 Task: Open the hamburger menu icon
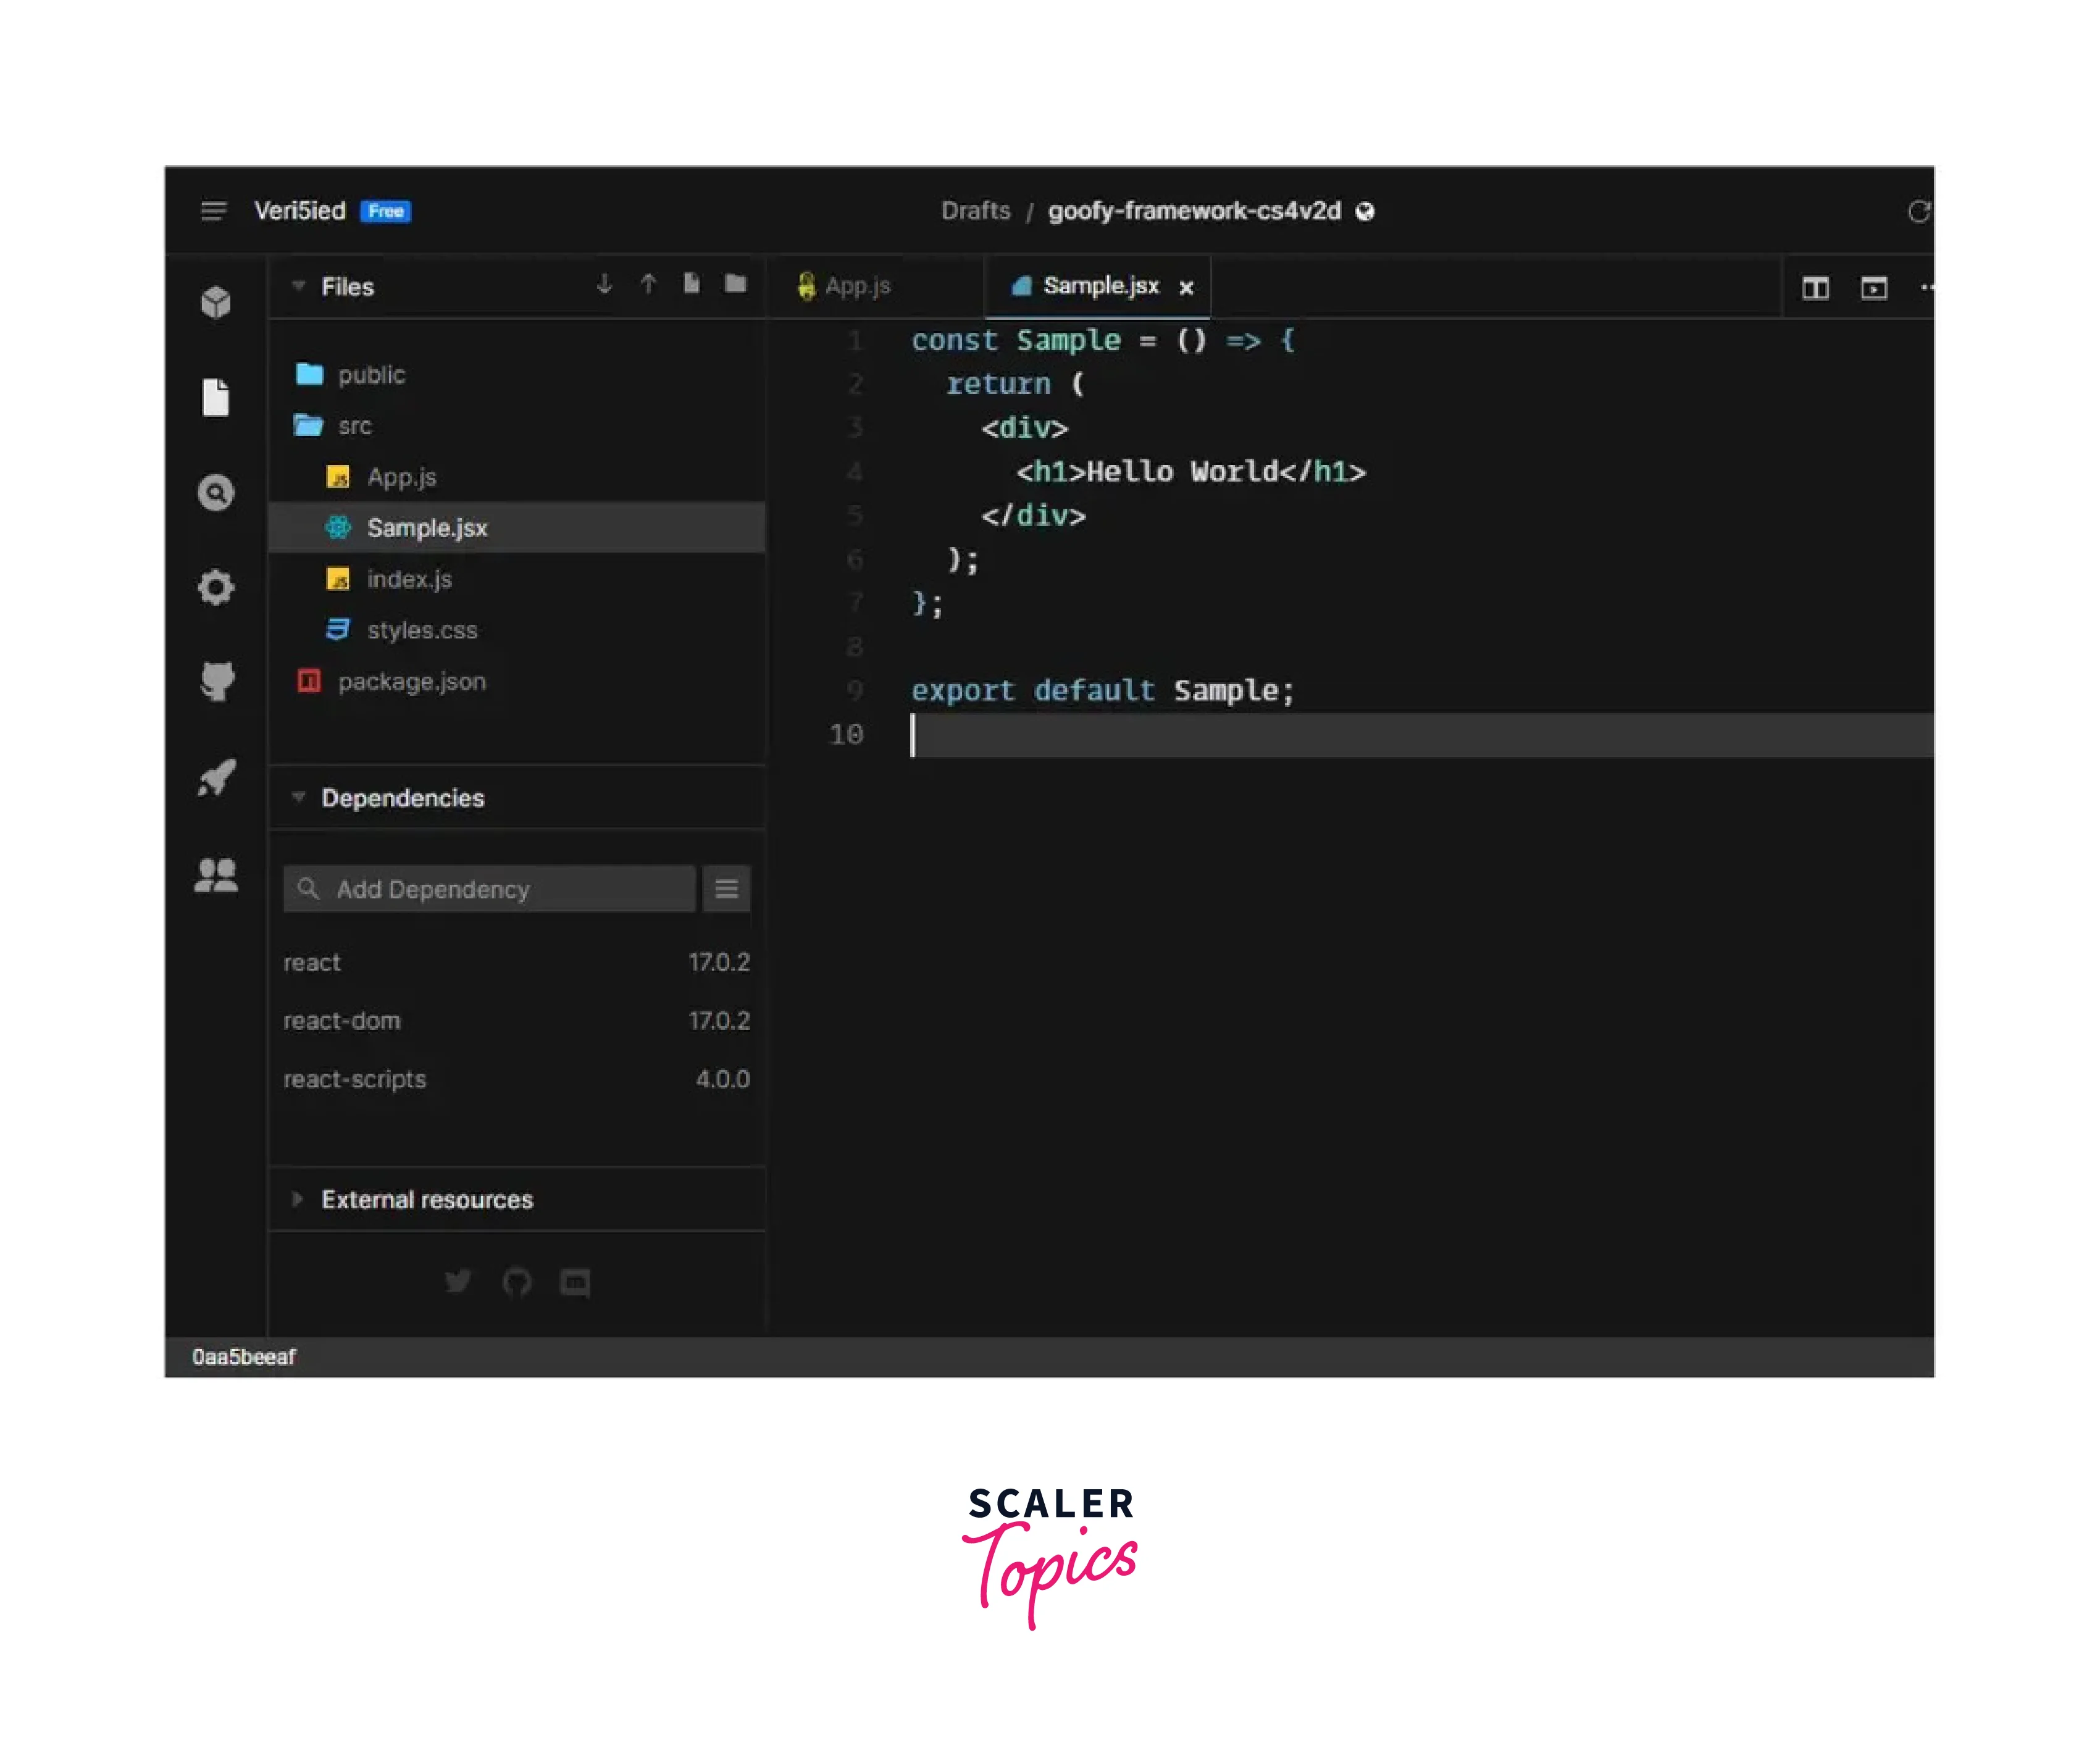click(x=213, y=211)
